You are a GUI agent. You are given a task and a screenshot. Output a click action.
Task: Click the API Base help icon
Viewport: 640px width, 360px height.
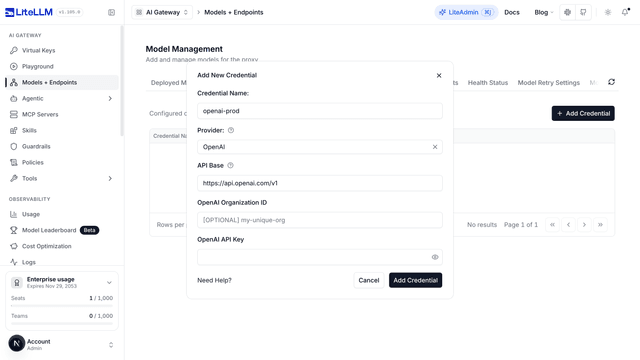(230, 165)
